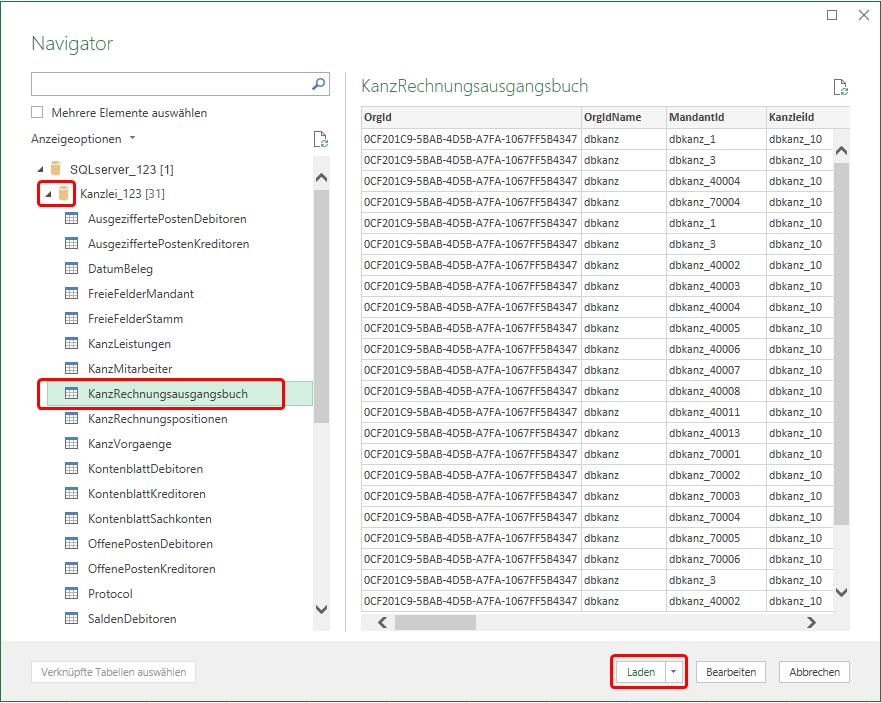Pick the Protocol table entry
Viewport: 881px width, 703px height.
click(110, 593)
